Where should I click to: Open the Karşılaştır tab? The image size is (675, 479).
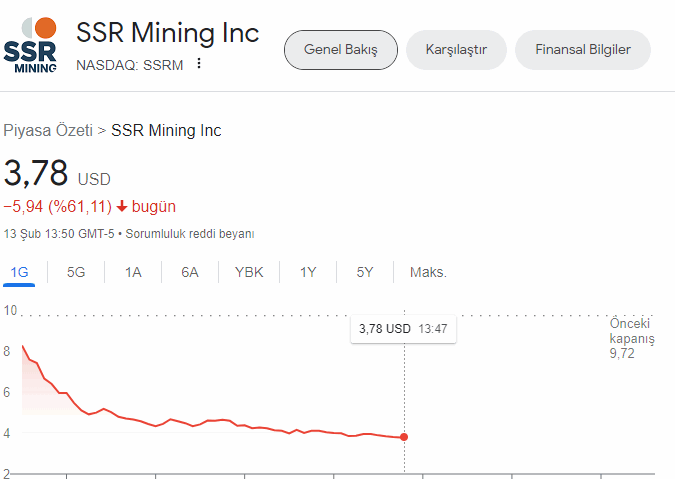pos(456,50)
